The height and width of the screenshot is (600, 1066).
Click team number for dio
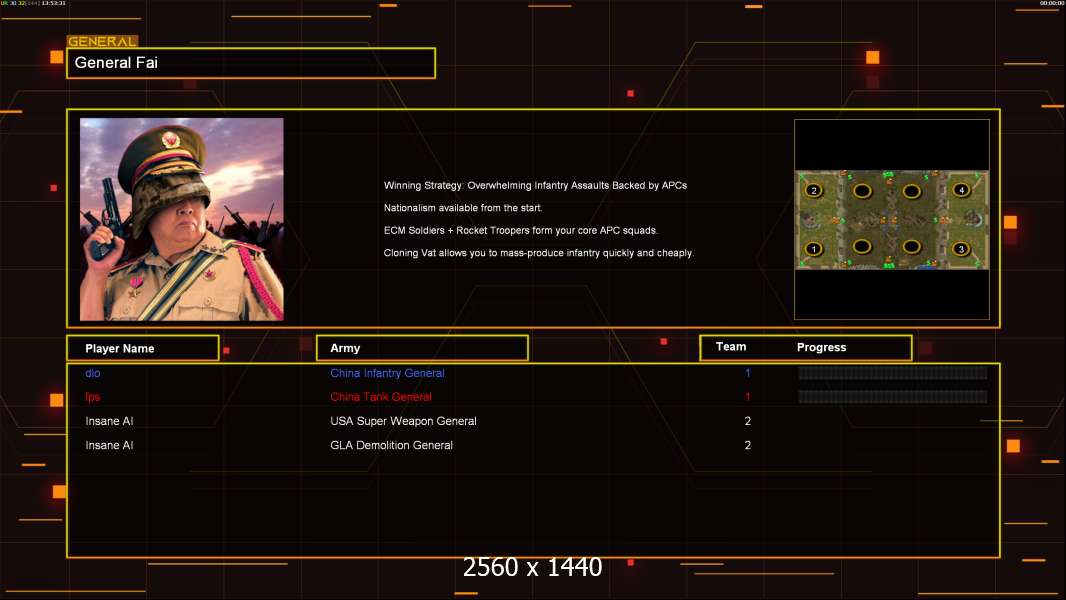(747, 373)
